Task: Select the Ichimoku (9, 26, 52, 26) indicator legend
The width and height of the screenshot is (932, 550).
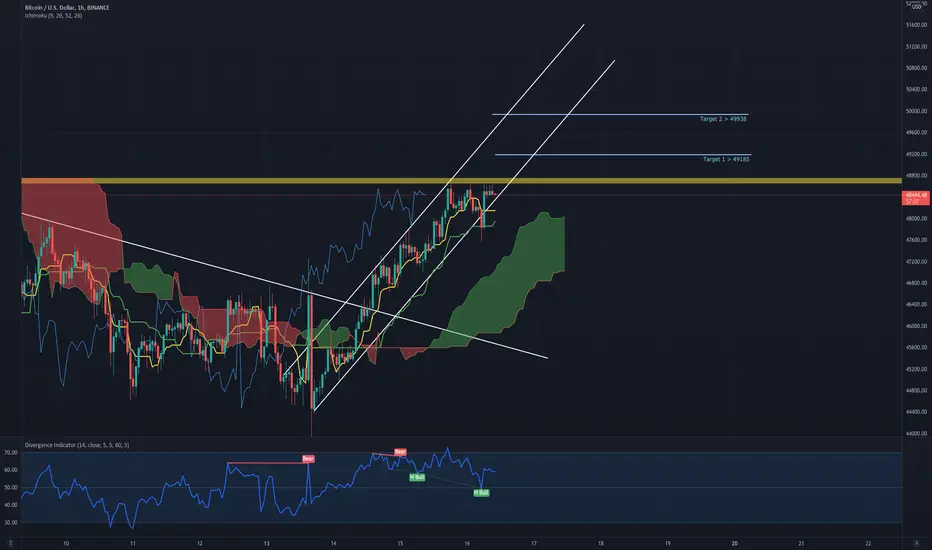Action: pyautogui.click(x=53, y=15)
